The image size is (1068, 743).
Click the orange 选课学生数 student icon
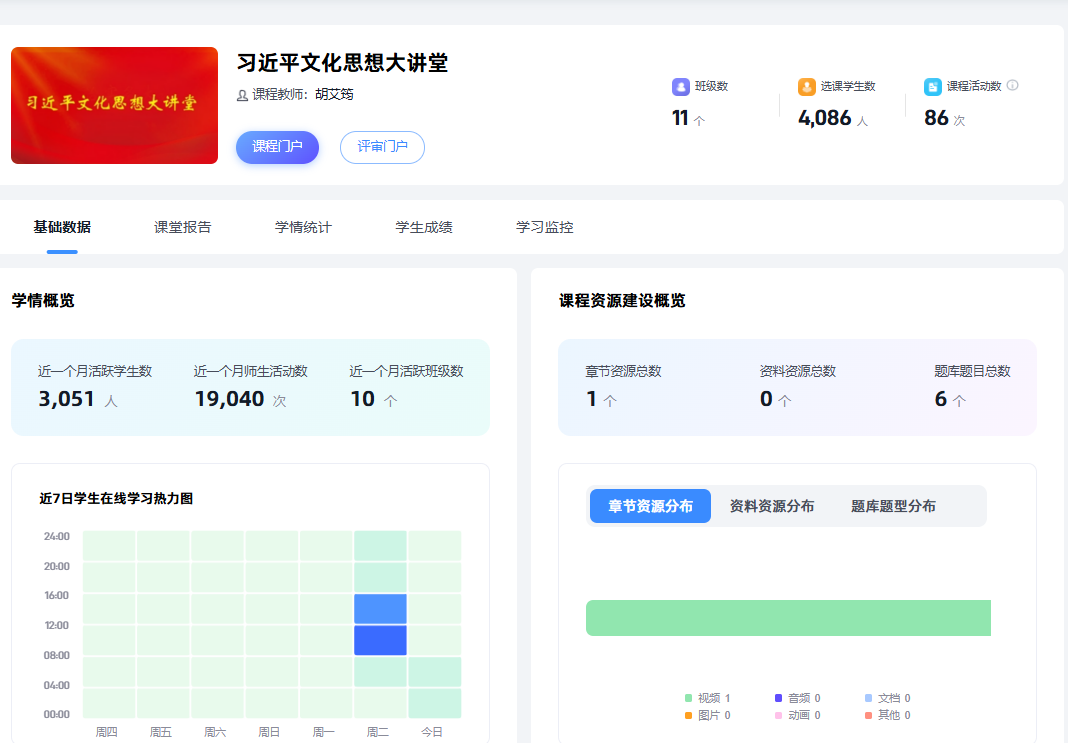[x=807, y=87]
